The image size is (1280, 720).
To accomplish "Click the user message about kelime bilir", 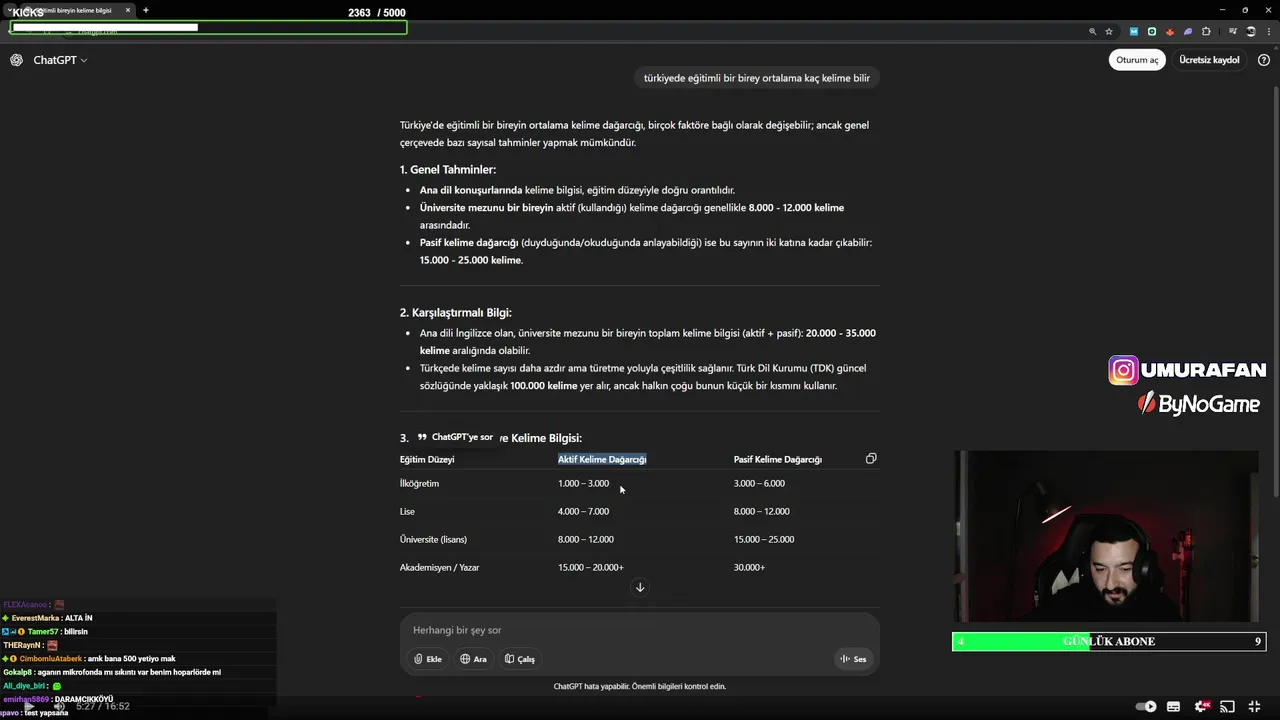I will pos(757,78).
